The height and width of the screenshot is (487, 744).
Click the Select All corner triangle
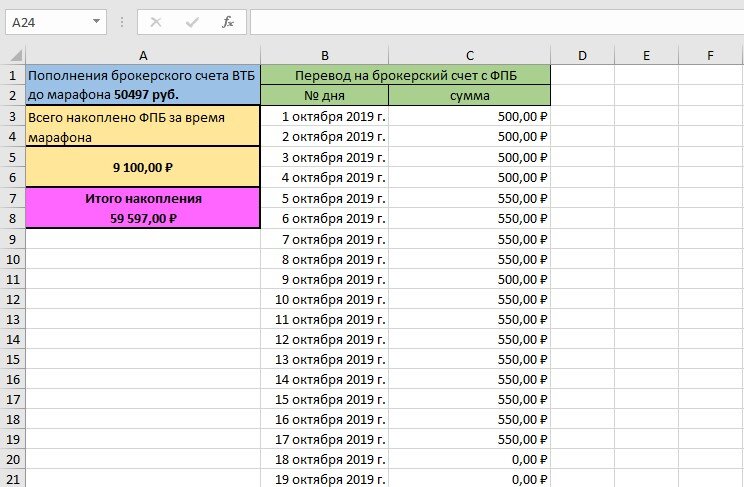tap(16, 56)
